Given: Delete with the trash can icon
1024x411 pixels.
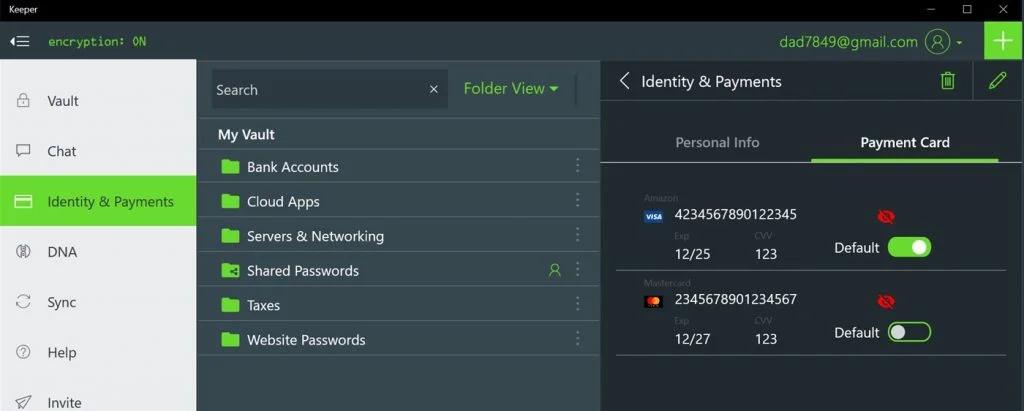Looking at the screenshot, I should point(948,80).
